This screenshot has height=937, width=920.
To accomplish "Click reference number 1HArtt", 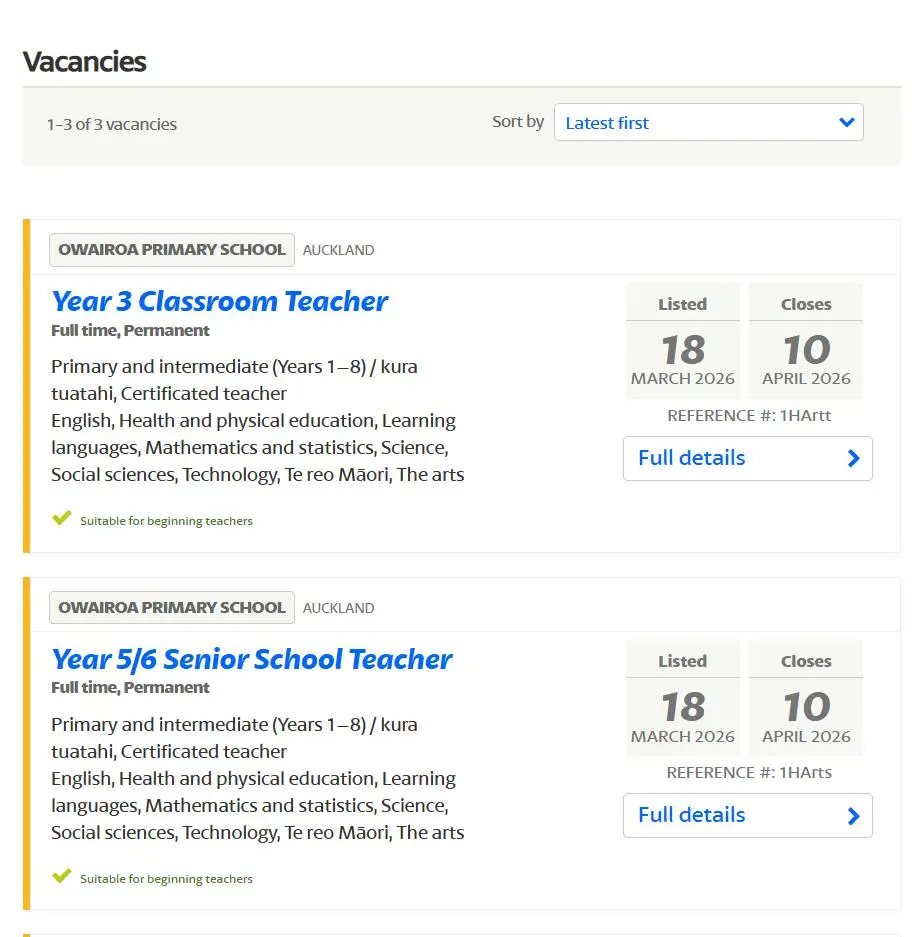I will tap(749, 415).
